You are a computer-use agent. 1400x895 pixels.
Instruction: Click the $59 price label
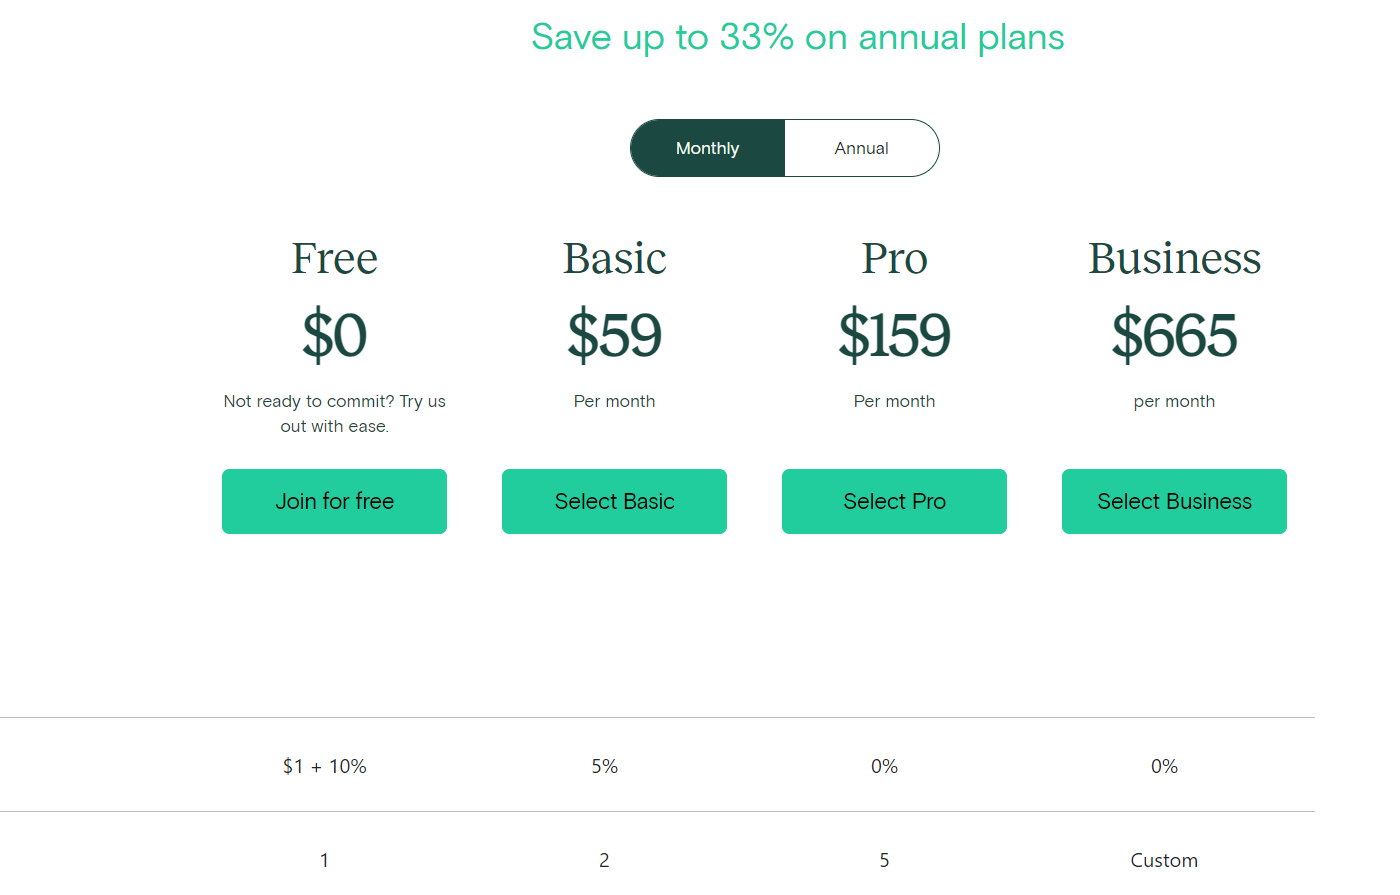point(614,337)
